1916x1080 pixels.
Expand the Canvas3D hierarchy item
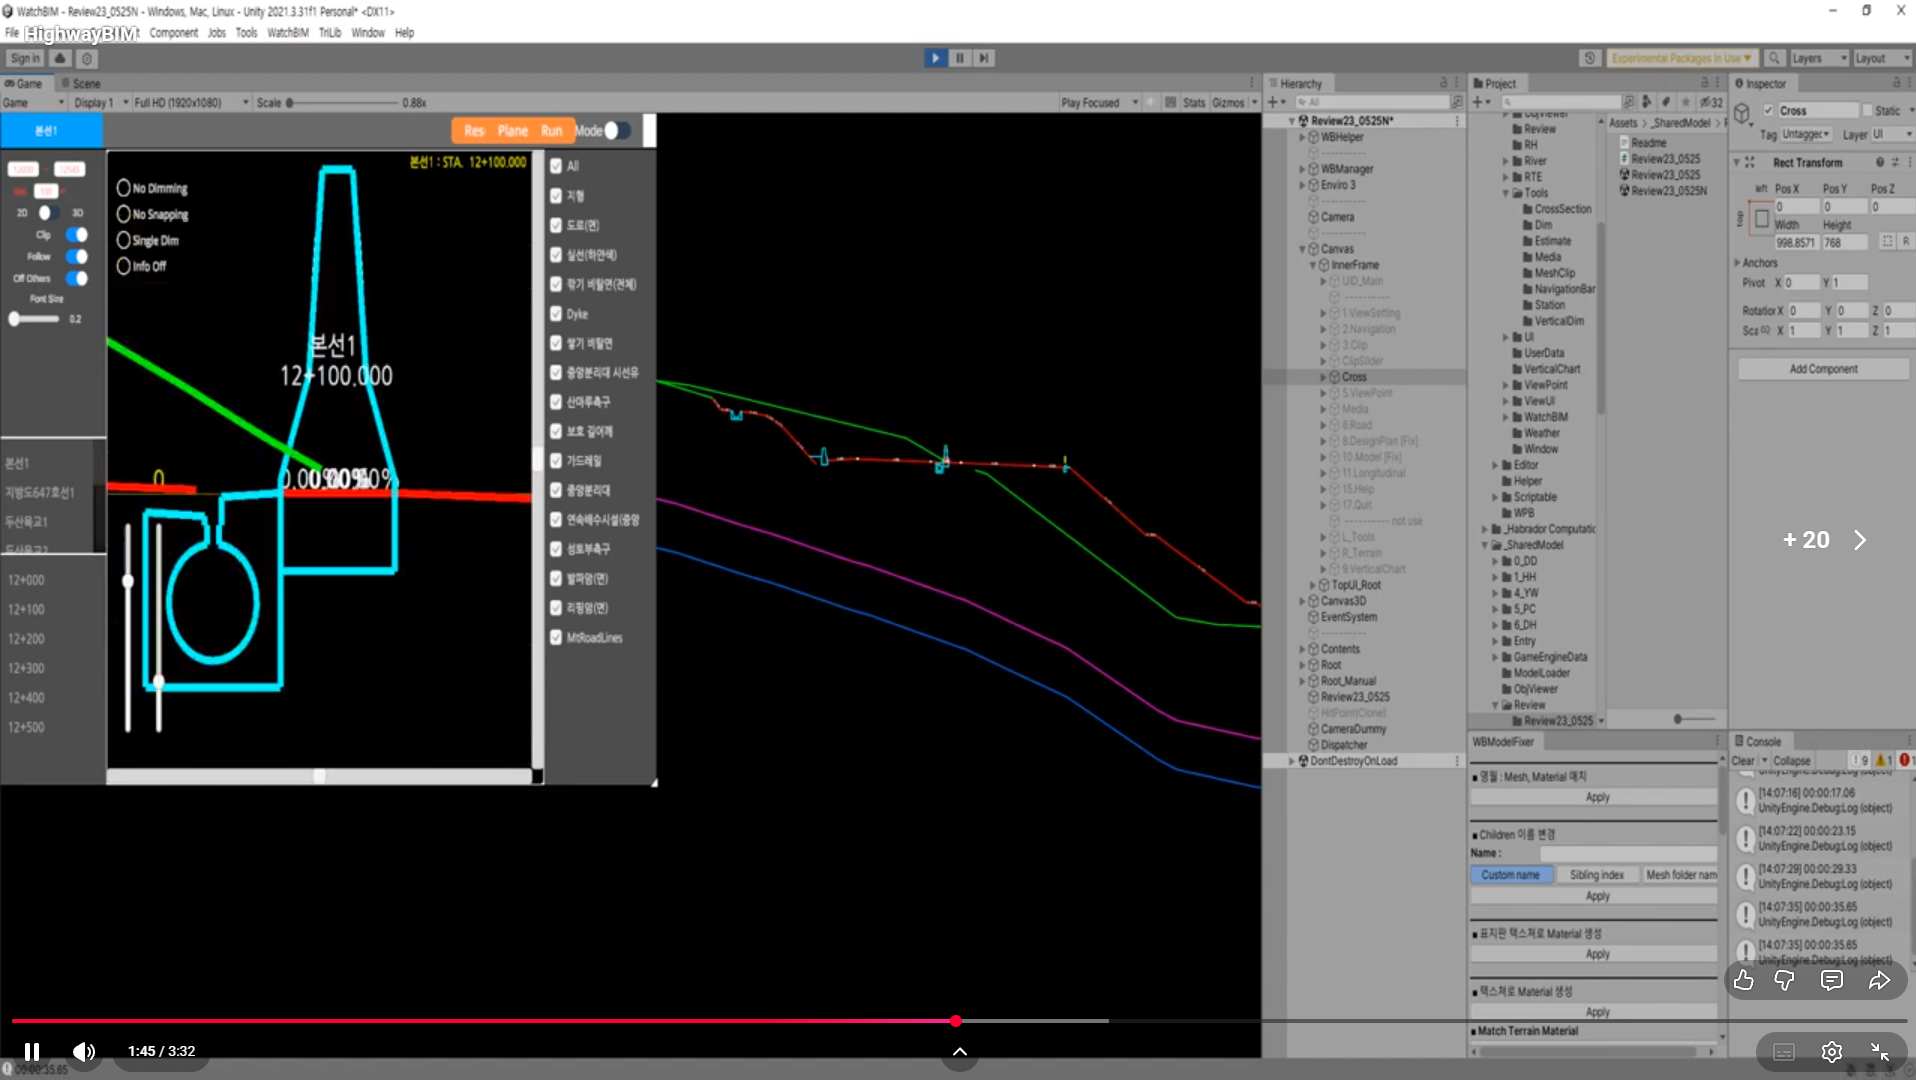point(1302,601)
